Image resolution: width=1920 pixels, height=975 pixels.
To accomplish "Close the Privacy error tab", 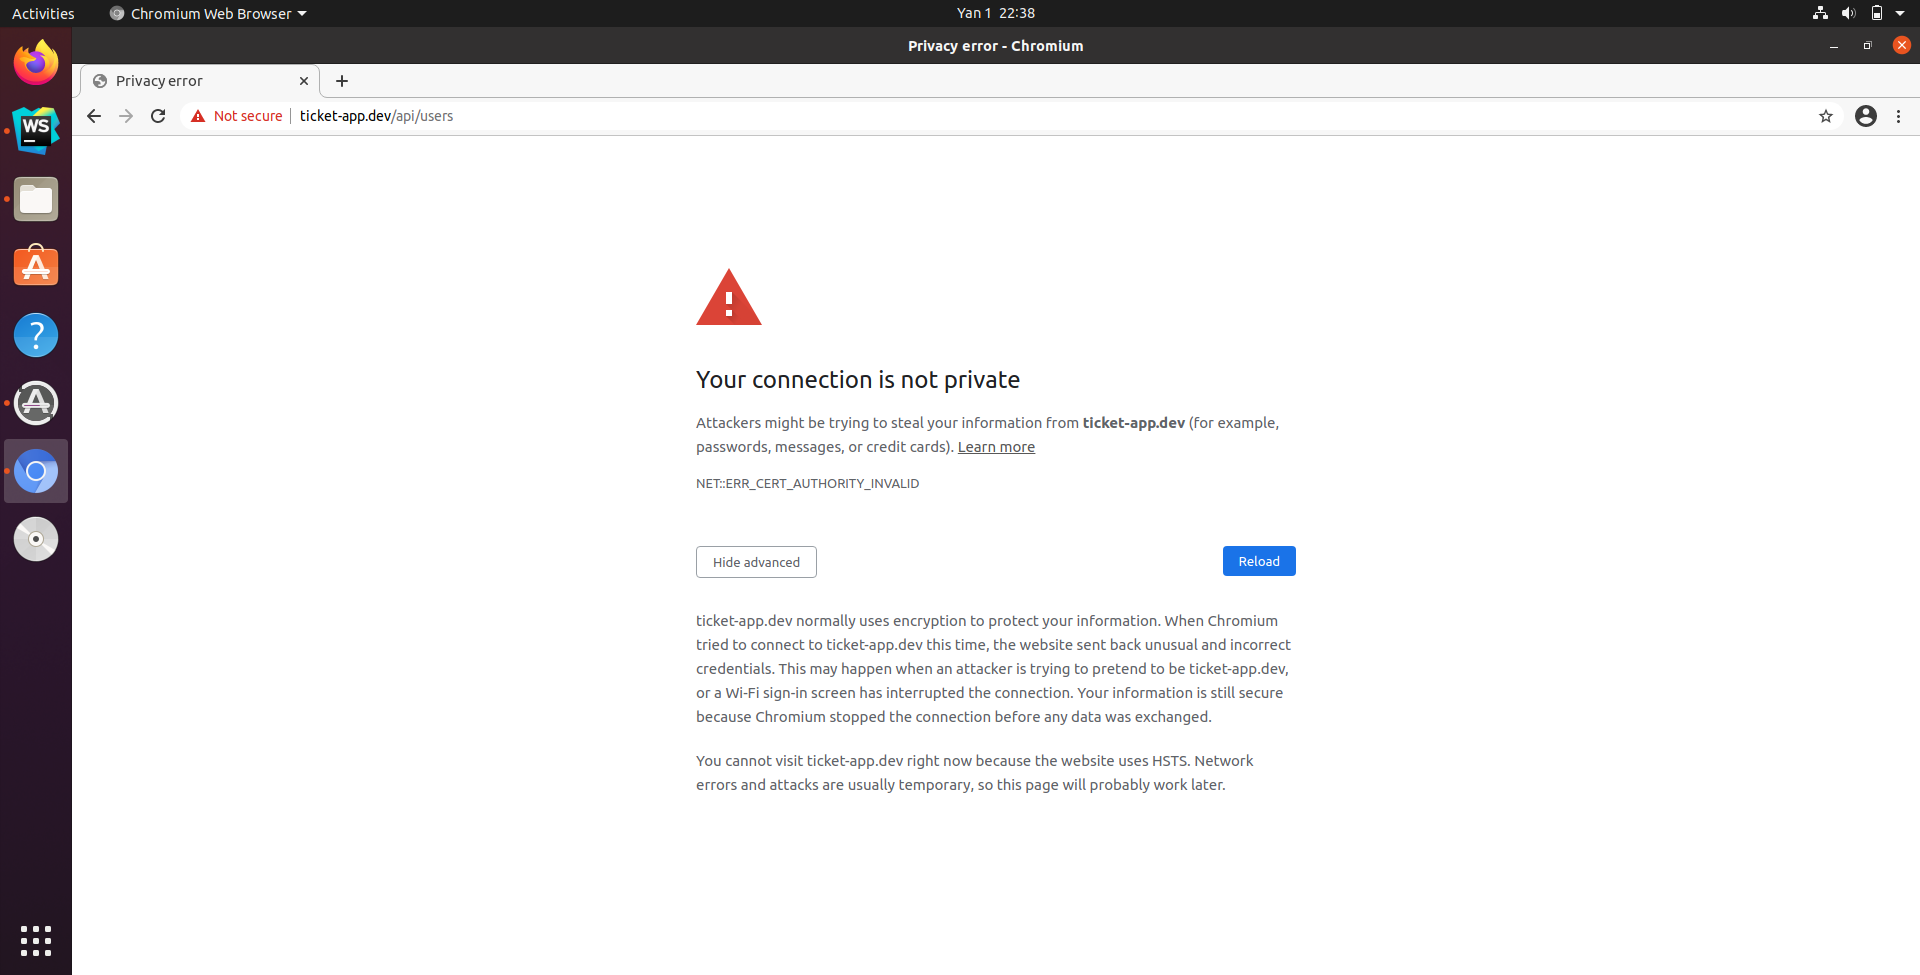I will point(304,81).
